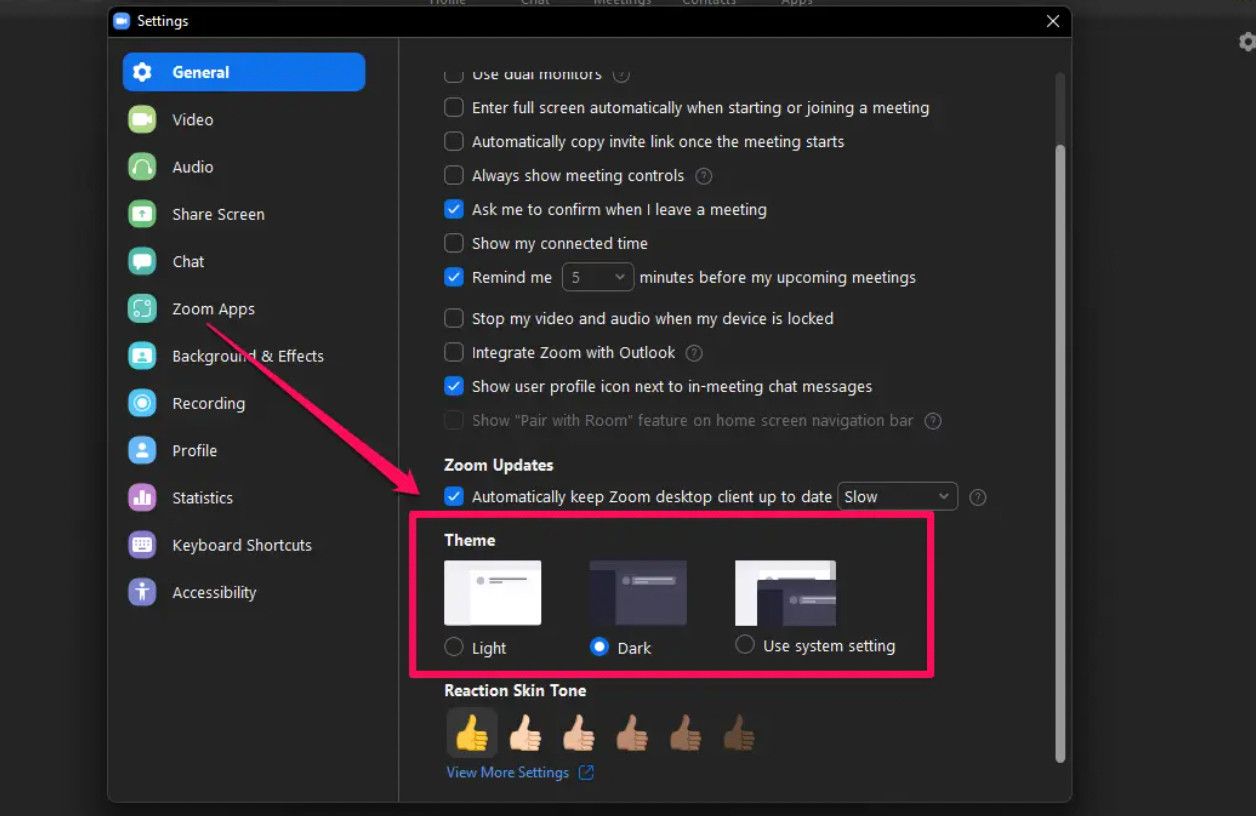Choose the medium-light skin tone thumbs-up
Viewport: 1256px width, 816px height.
[x=579, y=733]
